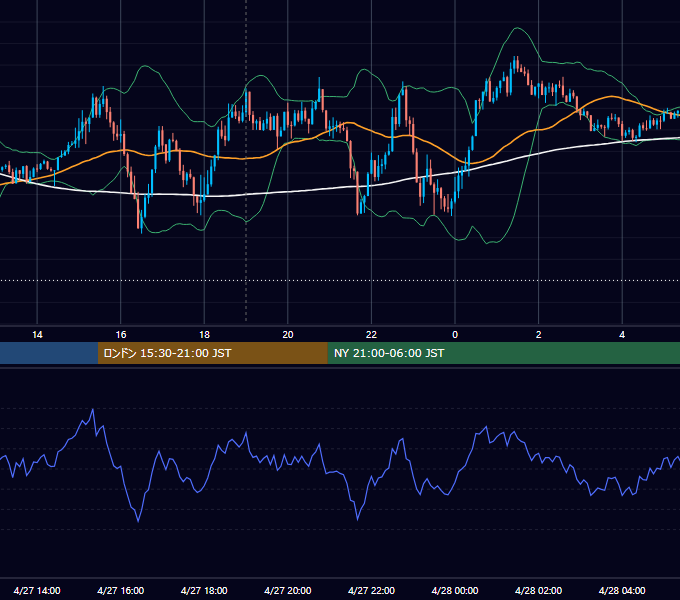The height and width of the screenshot is (600, 680).
Task: Click the 4/27 18:00 date label
Action: click(x=204, y=590)
